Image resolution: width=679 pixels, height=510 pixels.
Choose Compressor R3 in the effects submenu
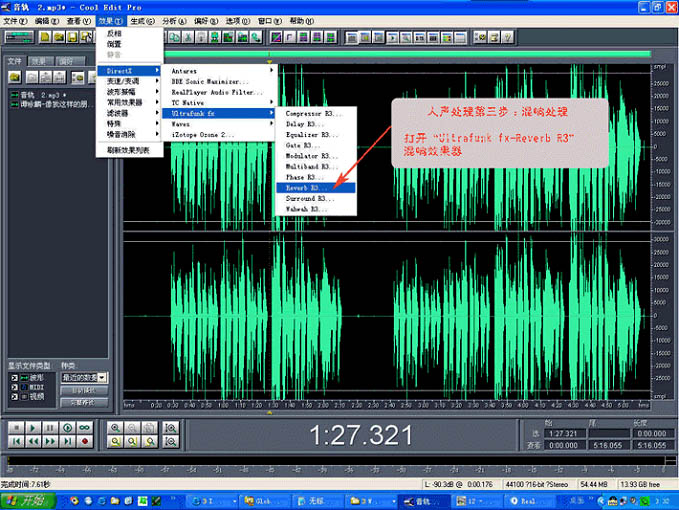coord(312,113)
